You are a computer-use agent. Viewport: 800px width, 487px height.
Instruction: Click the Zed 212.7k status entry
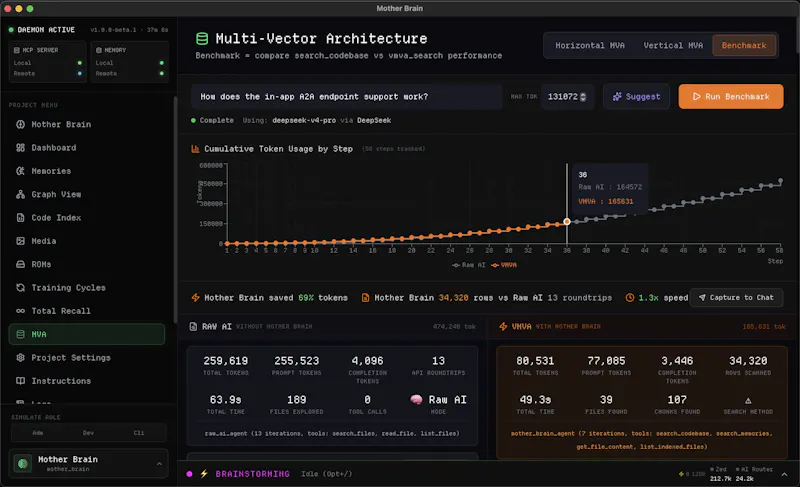click(x=719, y=474)
